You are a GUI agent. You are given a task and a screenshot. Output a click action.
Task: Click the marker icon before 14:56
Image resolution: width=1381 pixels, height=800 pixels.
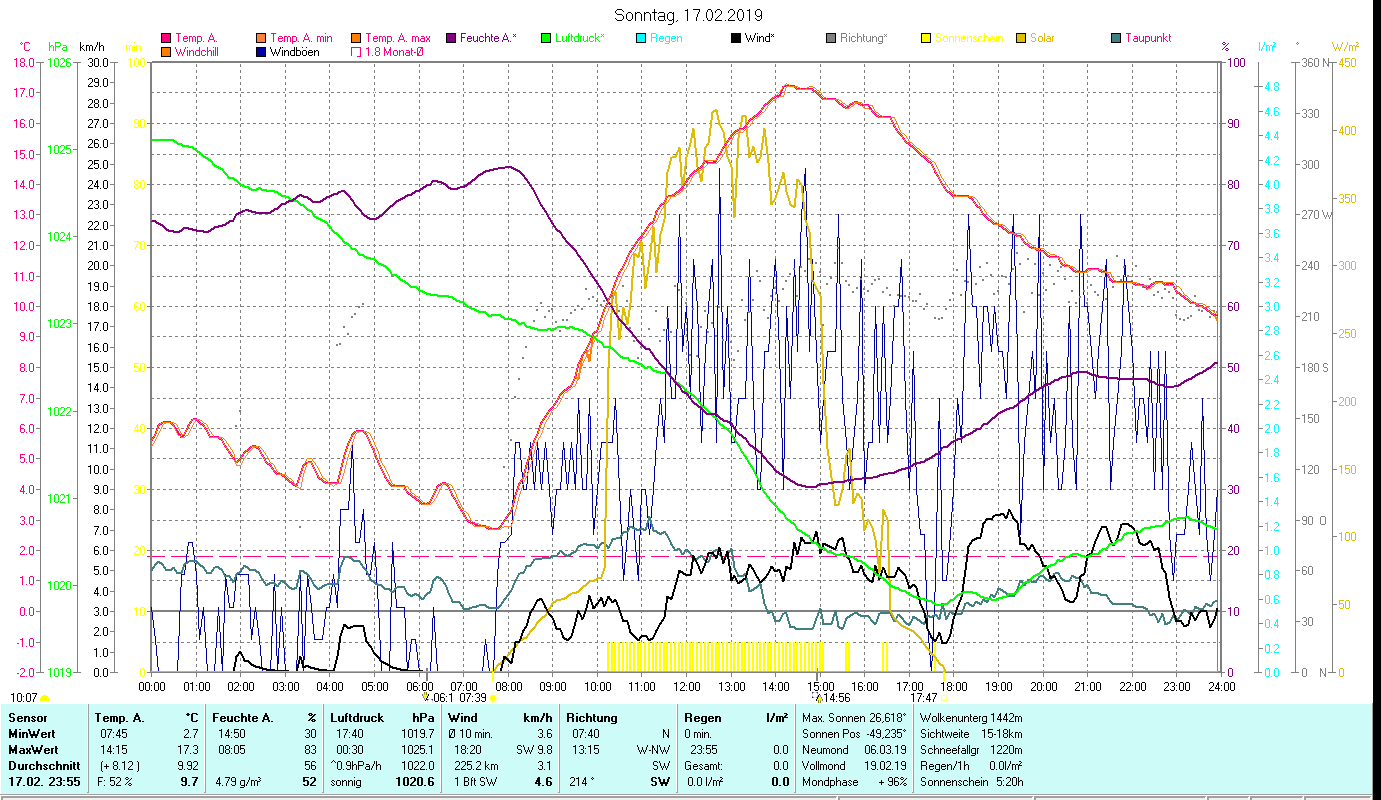tap(819, 698)
